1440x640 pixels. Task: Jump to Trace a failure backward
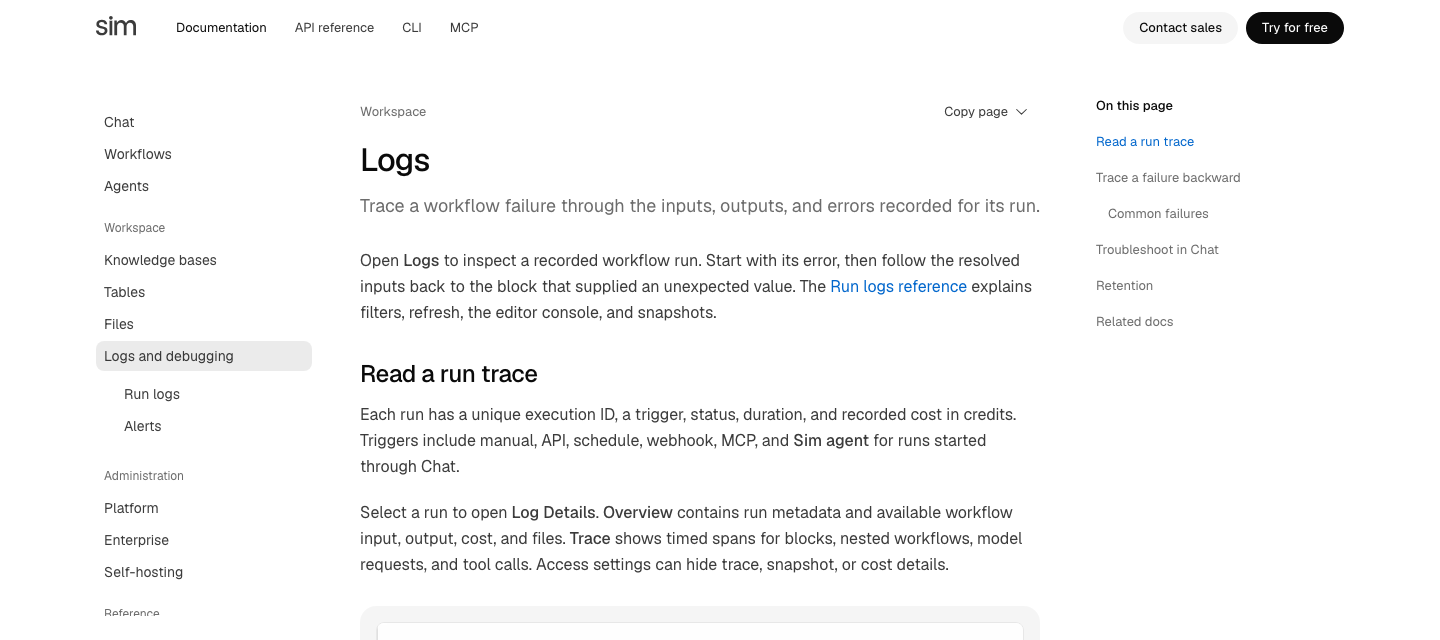pos(1168,178)
